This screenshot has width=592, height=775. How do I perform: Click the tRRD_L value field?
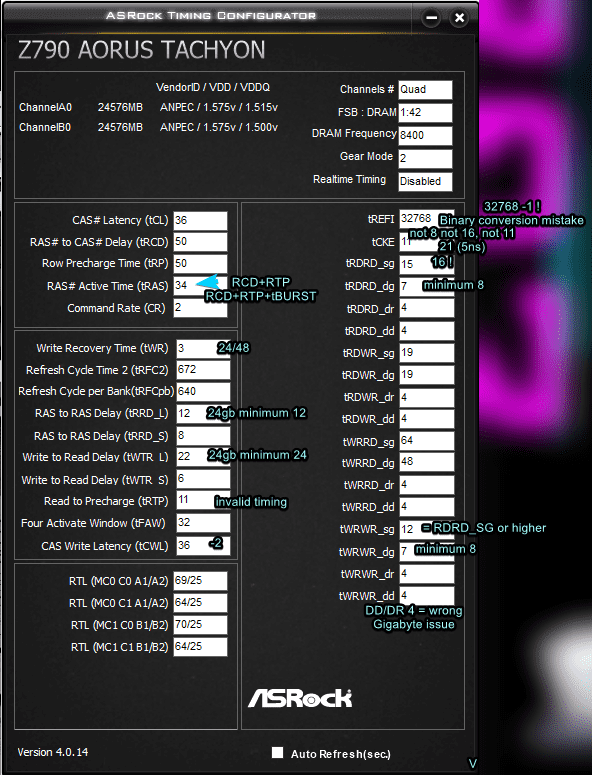(203, 414)
